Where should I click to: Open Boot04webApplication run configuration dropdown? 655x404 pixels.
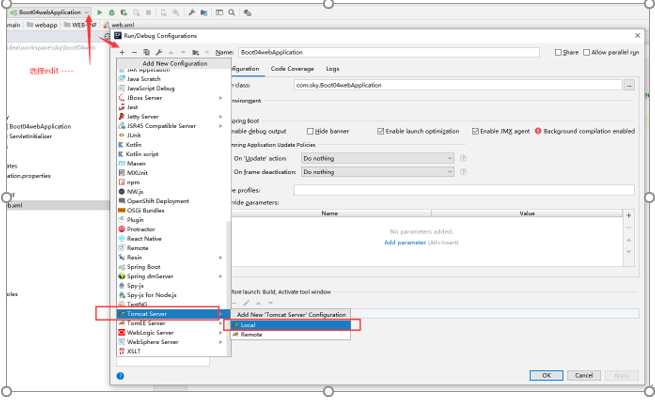point(50,13)
